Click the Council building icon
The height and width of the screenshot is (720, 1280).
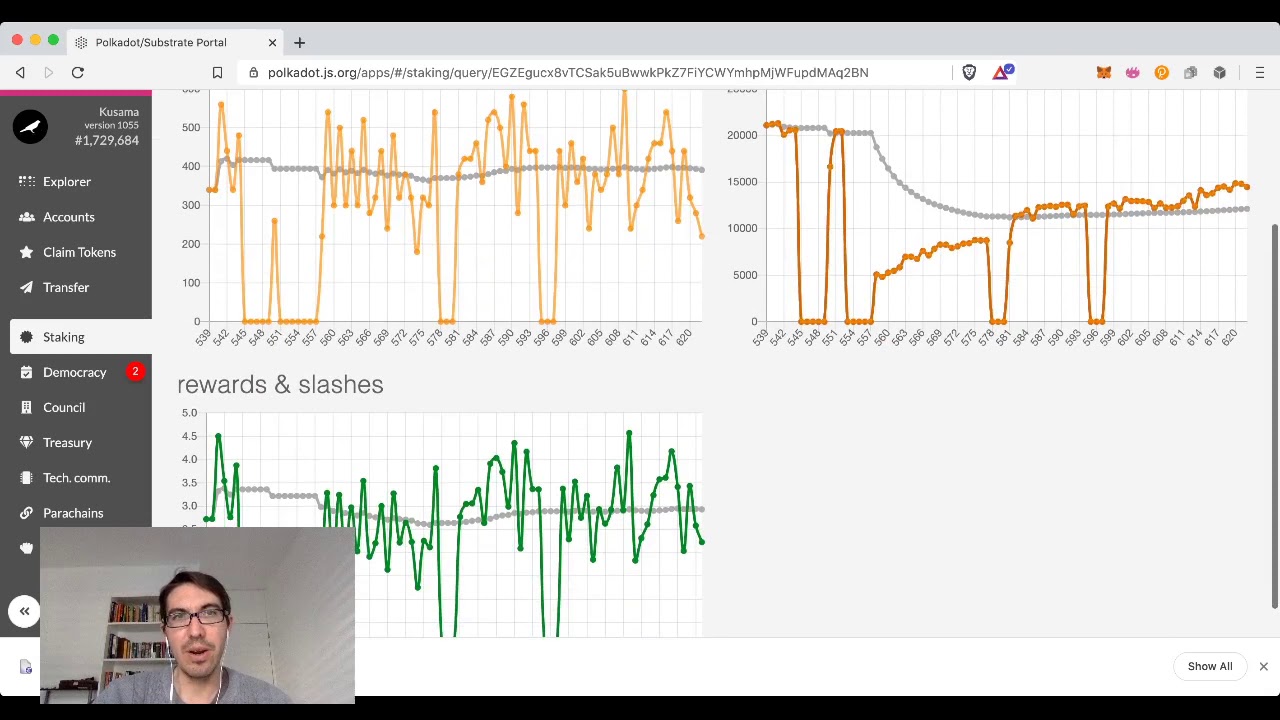click(26, 407)
